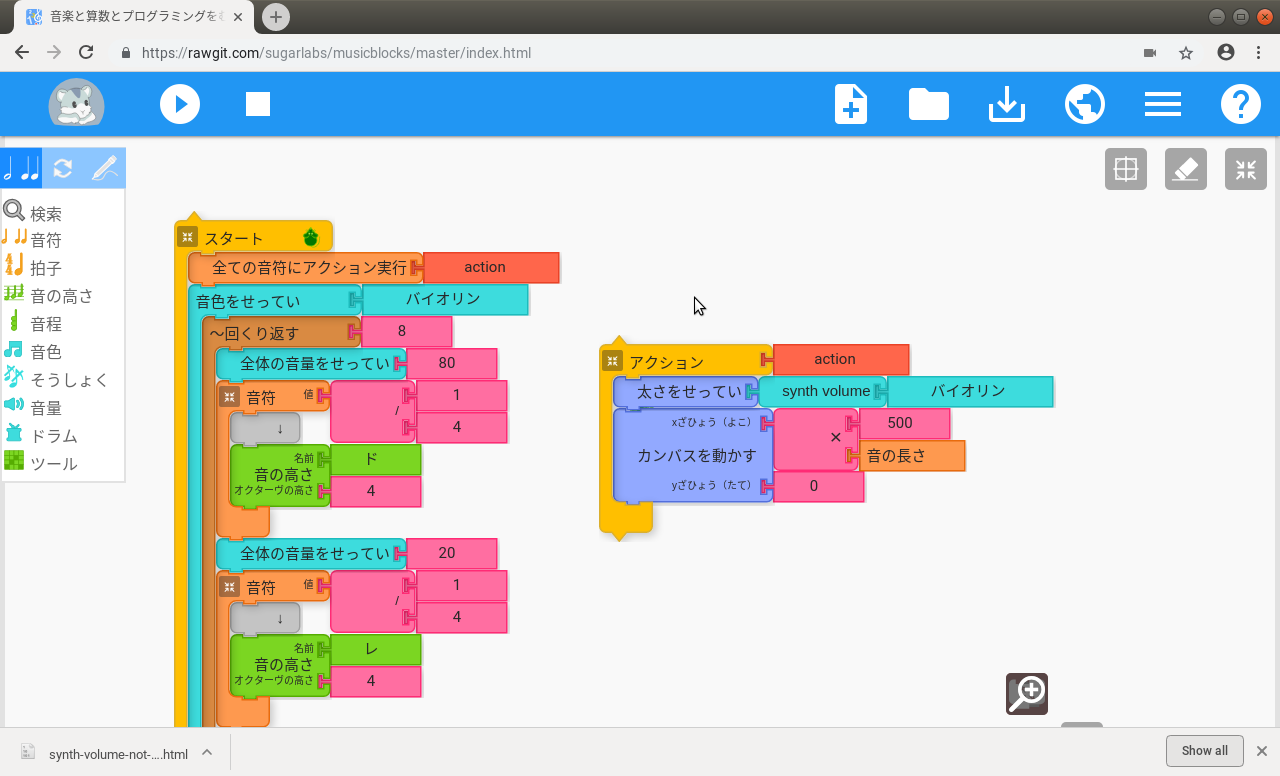1280x776 pixels.
Task: Collapse the first 音符 block with ド
Action: pyautogui.click(x=229, y=397)
